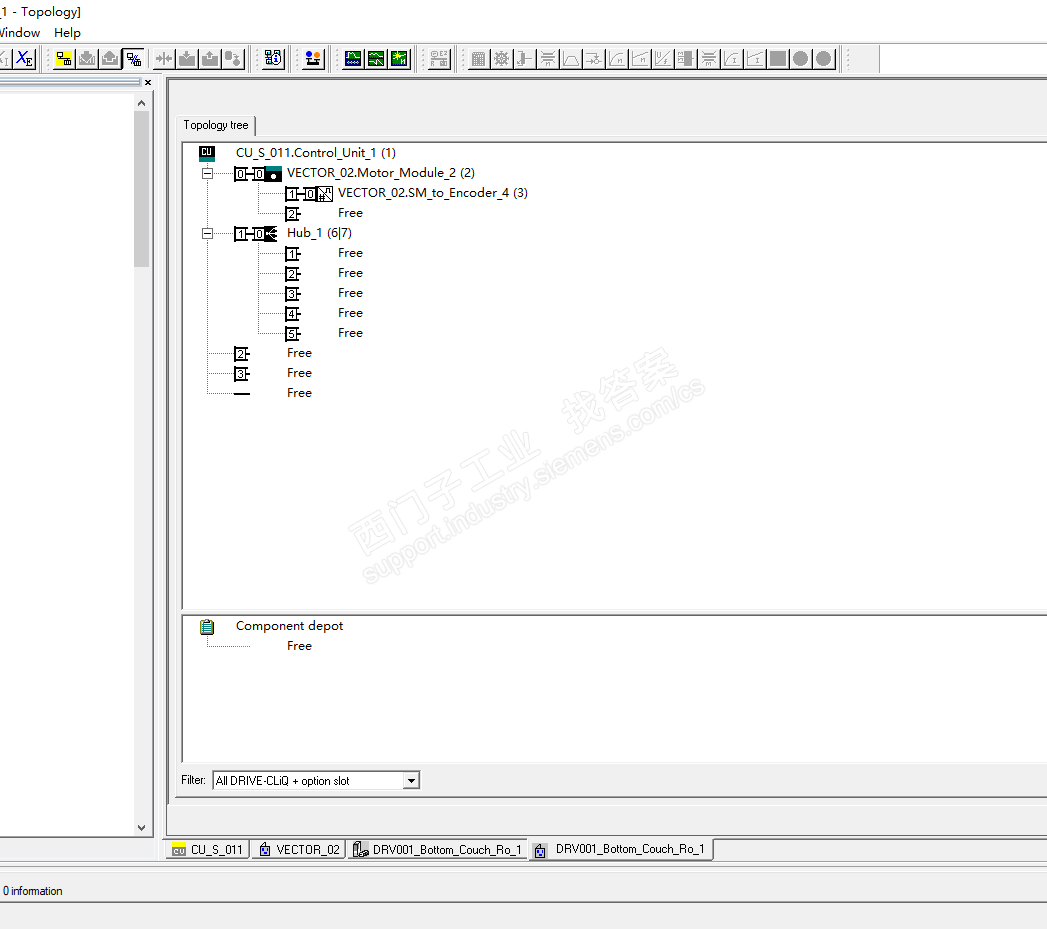Select Free port 2 of the Control Unit
Screen dimensions: 1047x929
299,353
